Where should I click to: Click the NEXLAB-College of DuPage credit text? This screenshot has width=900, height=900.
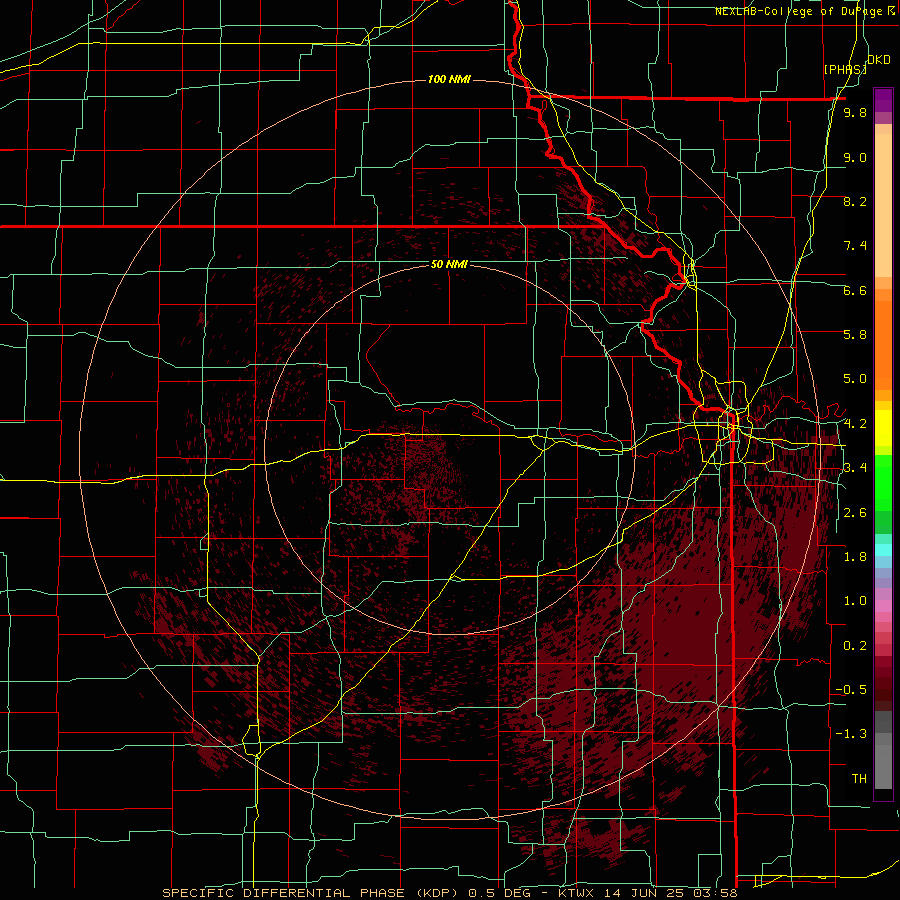[807, 11]
